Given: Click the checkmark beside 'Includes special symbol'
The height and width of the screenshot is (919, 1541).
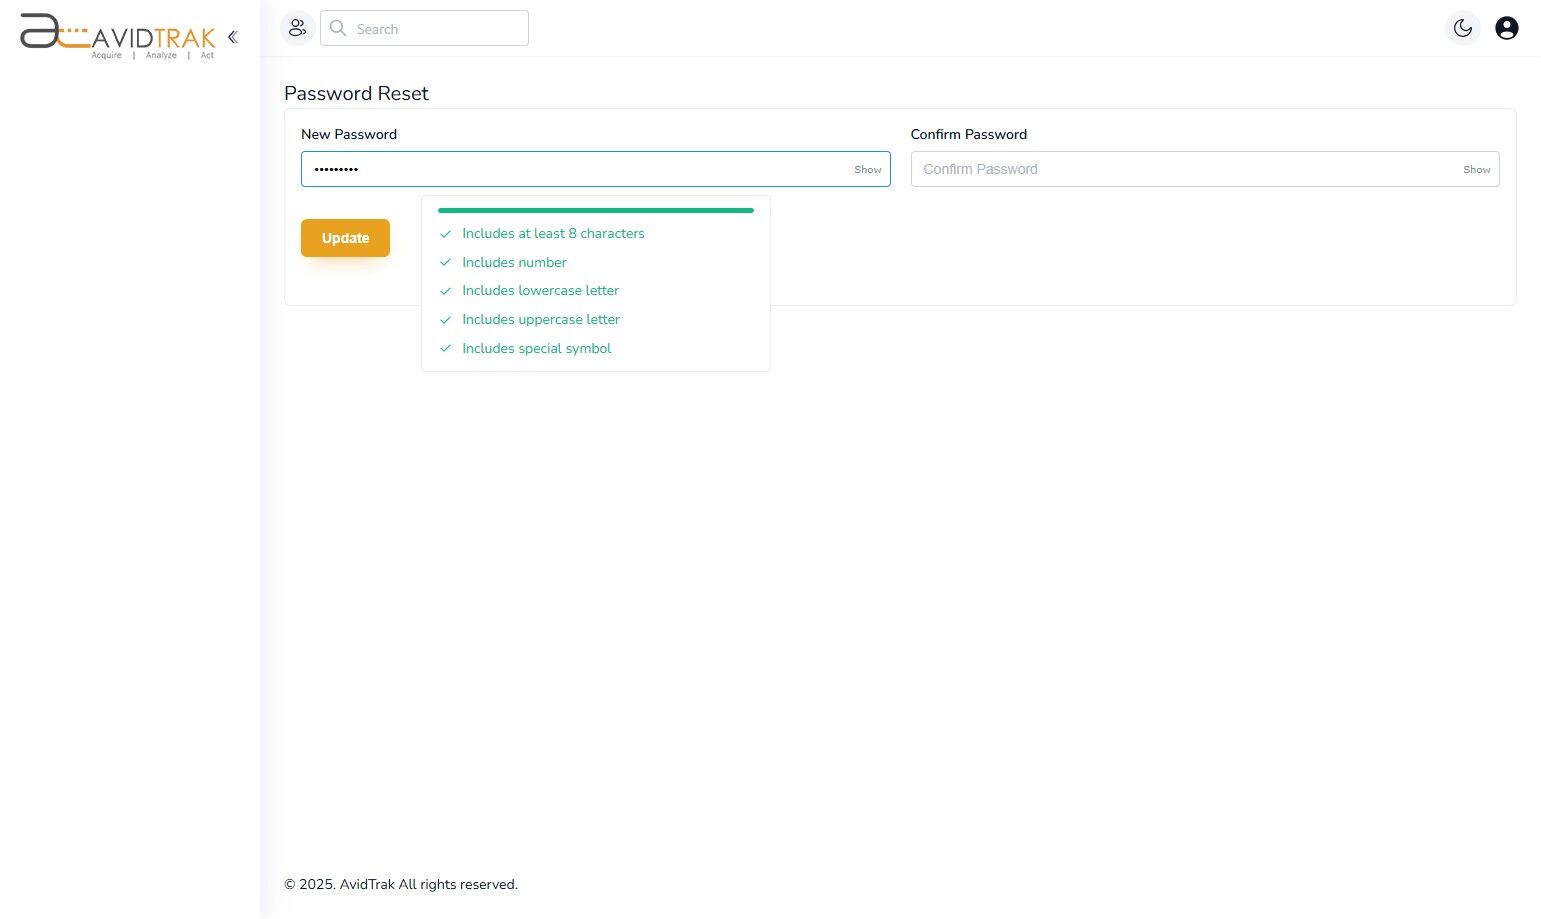Looking at the screenshot, I should 445,348.
